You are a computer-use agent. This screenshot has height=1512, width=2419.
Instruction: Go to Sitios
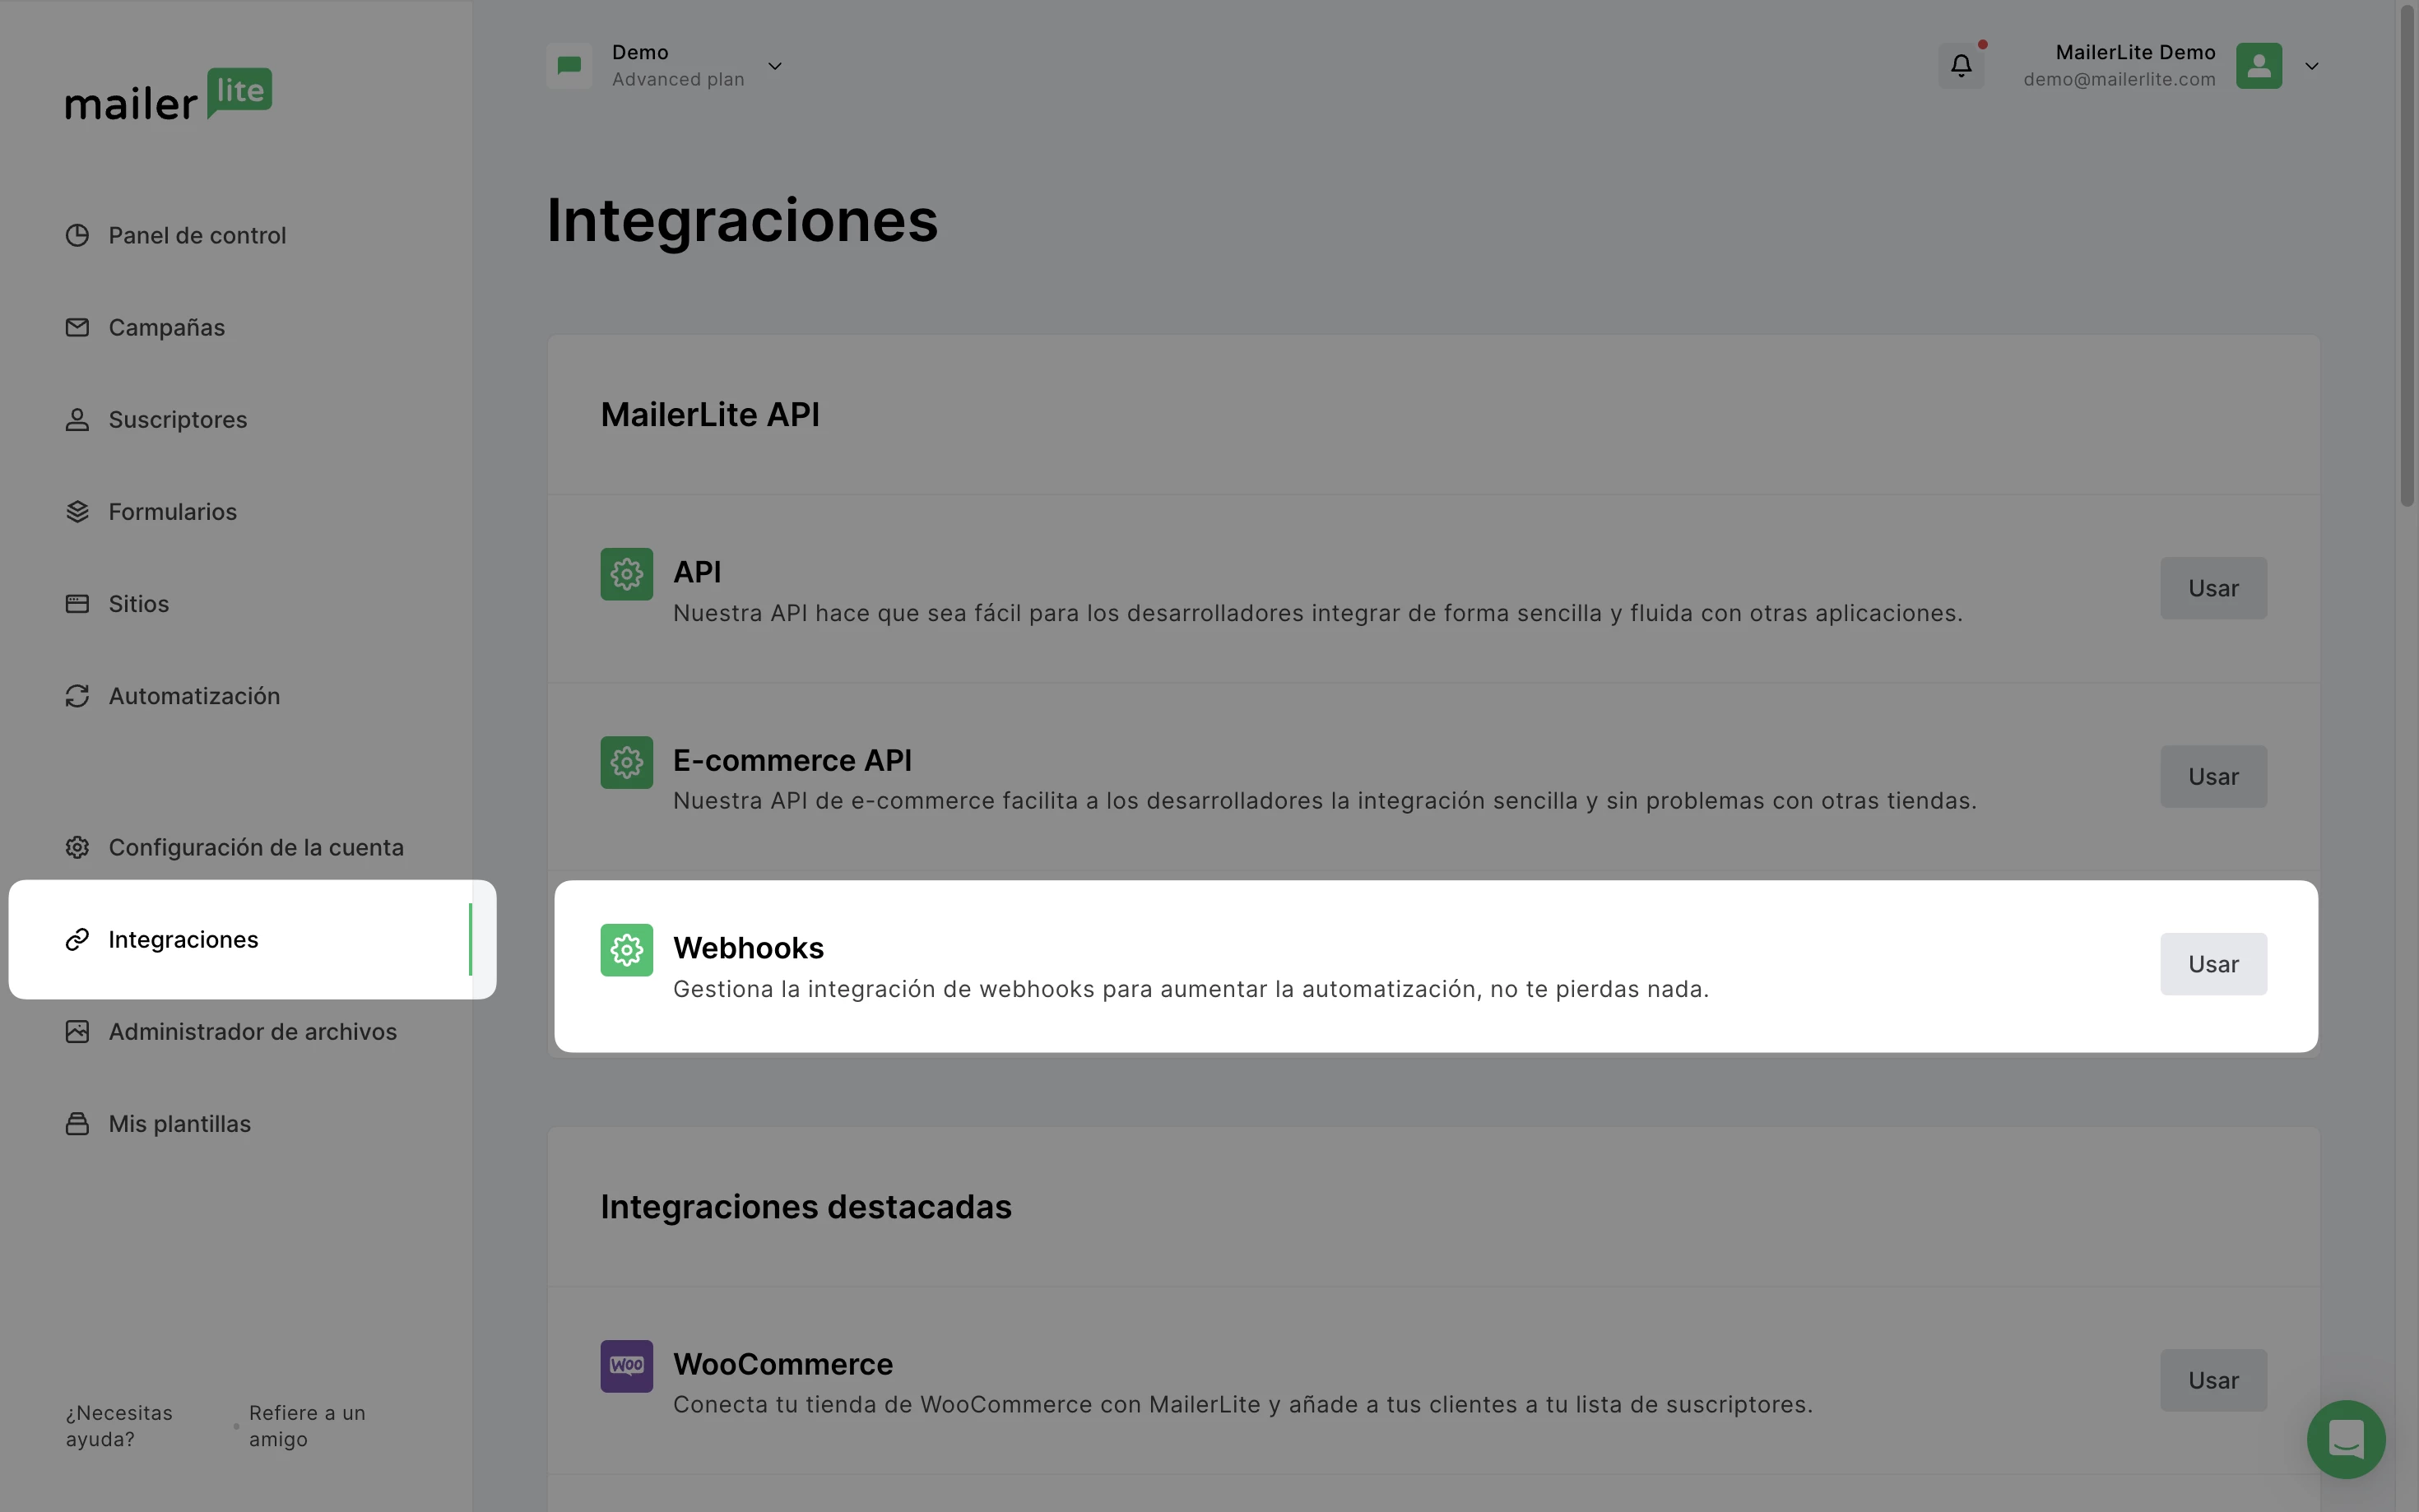pyautogui.click(x=139, y=603)
